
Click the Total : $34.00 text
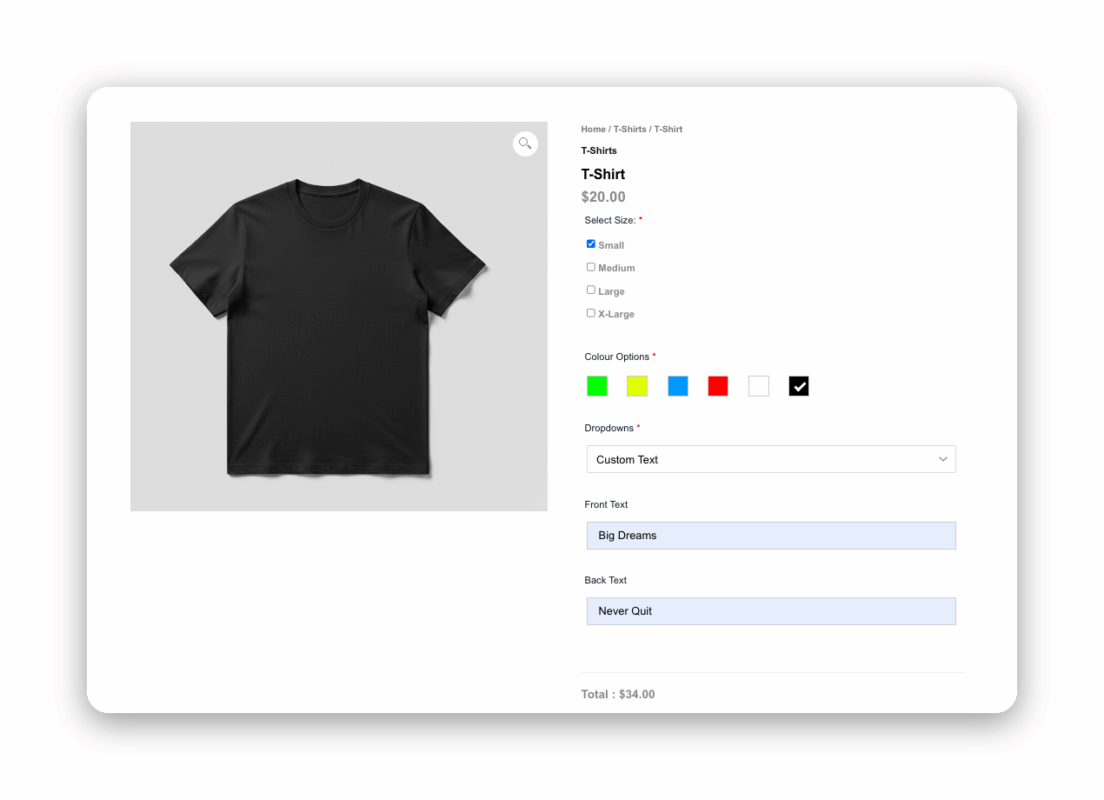617,694
